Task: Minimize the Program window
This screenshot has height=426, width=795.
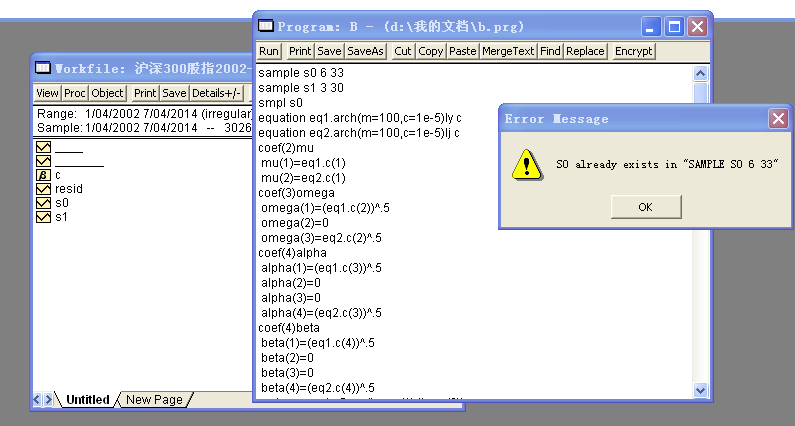Action: coord(651,26)
